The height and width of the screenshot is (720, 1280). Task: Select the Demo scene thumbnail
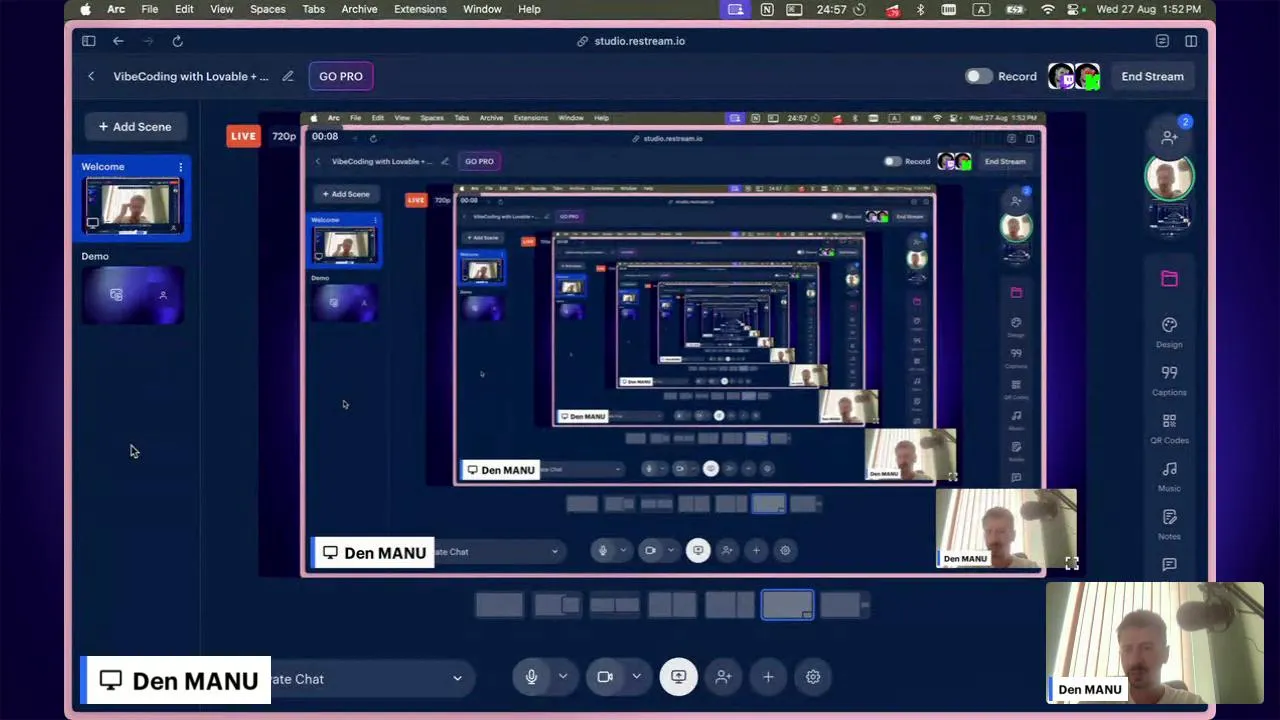(133, 295)
